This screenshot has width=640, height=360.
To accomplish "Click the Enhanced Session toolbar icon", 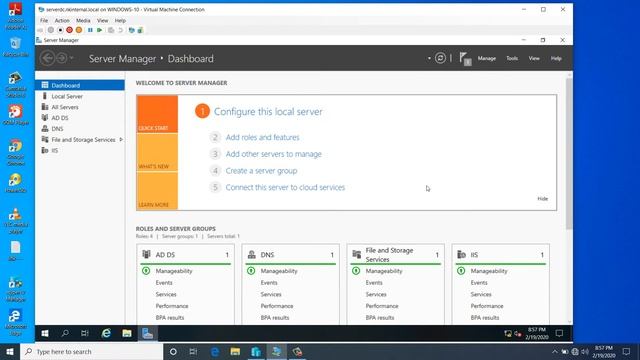I will click(x=131, y=30).
